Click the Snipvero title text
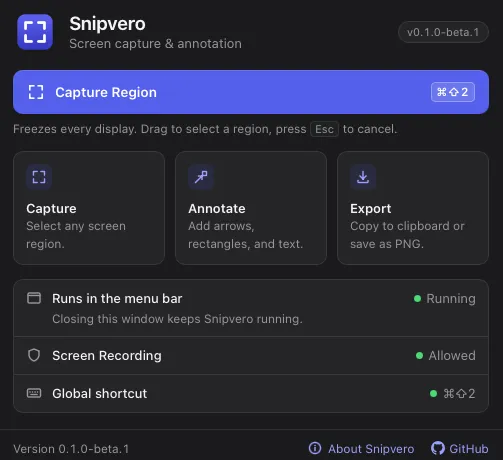503x460 pixels. [x=107, y=24]
